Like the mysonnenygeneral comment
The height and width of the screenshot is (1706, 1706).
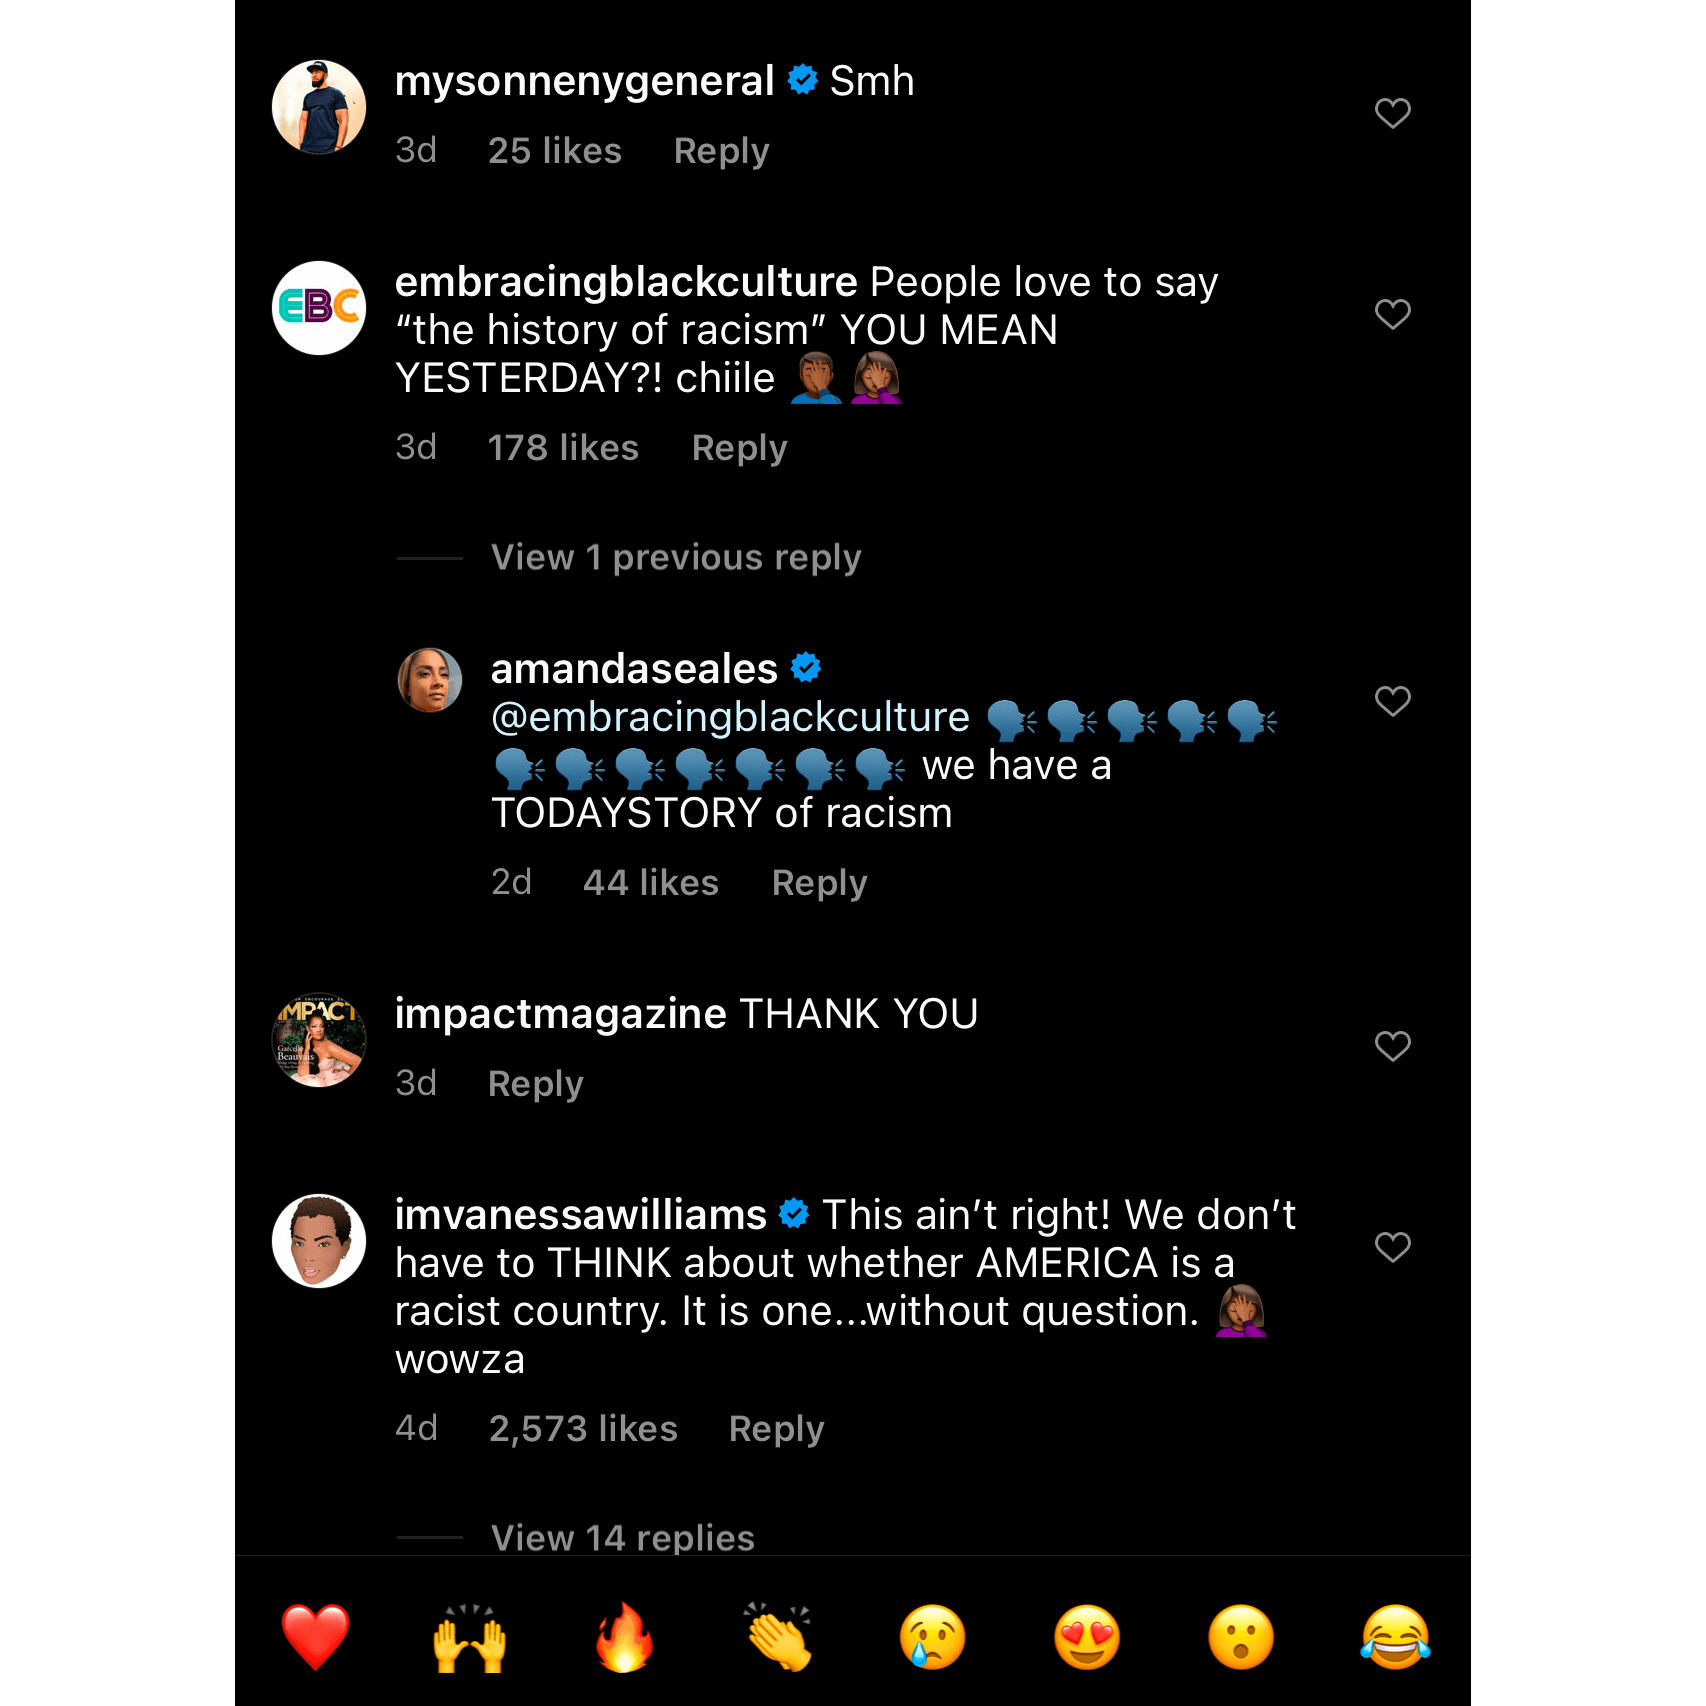[1392, 113]
